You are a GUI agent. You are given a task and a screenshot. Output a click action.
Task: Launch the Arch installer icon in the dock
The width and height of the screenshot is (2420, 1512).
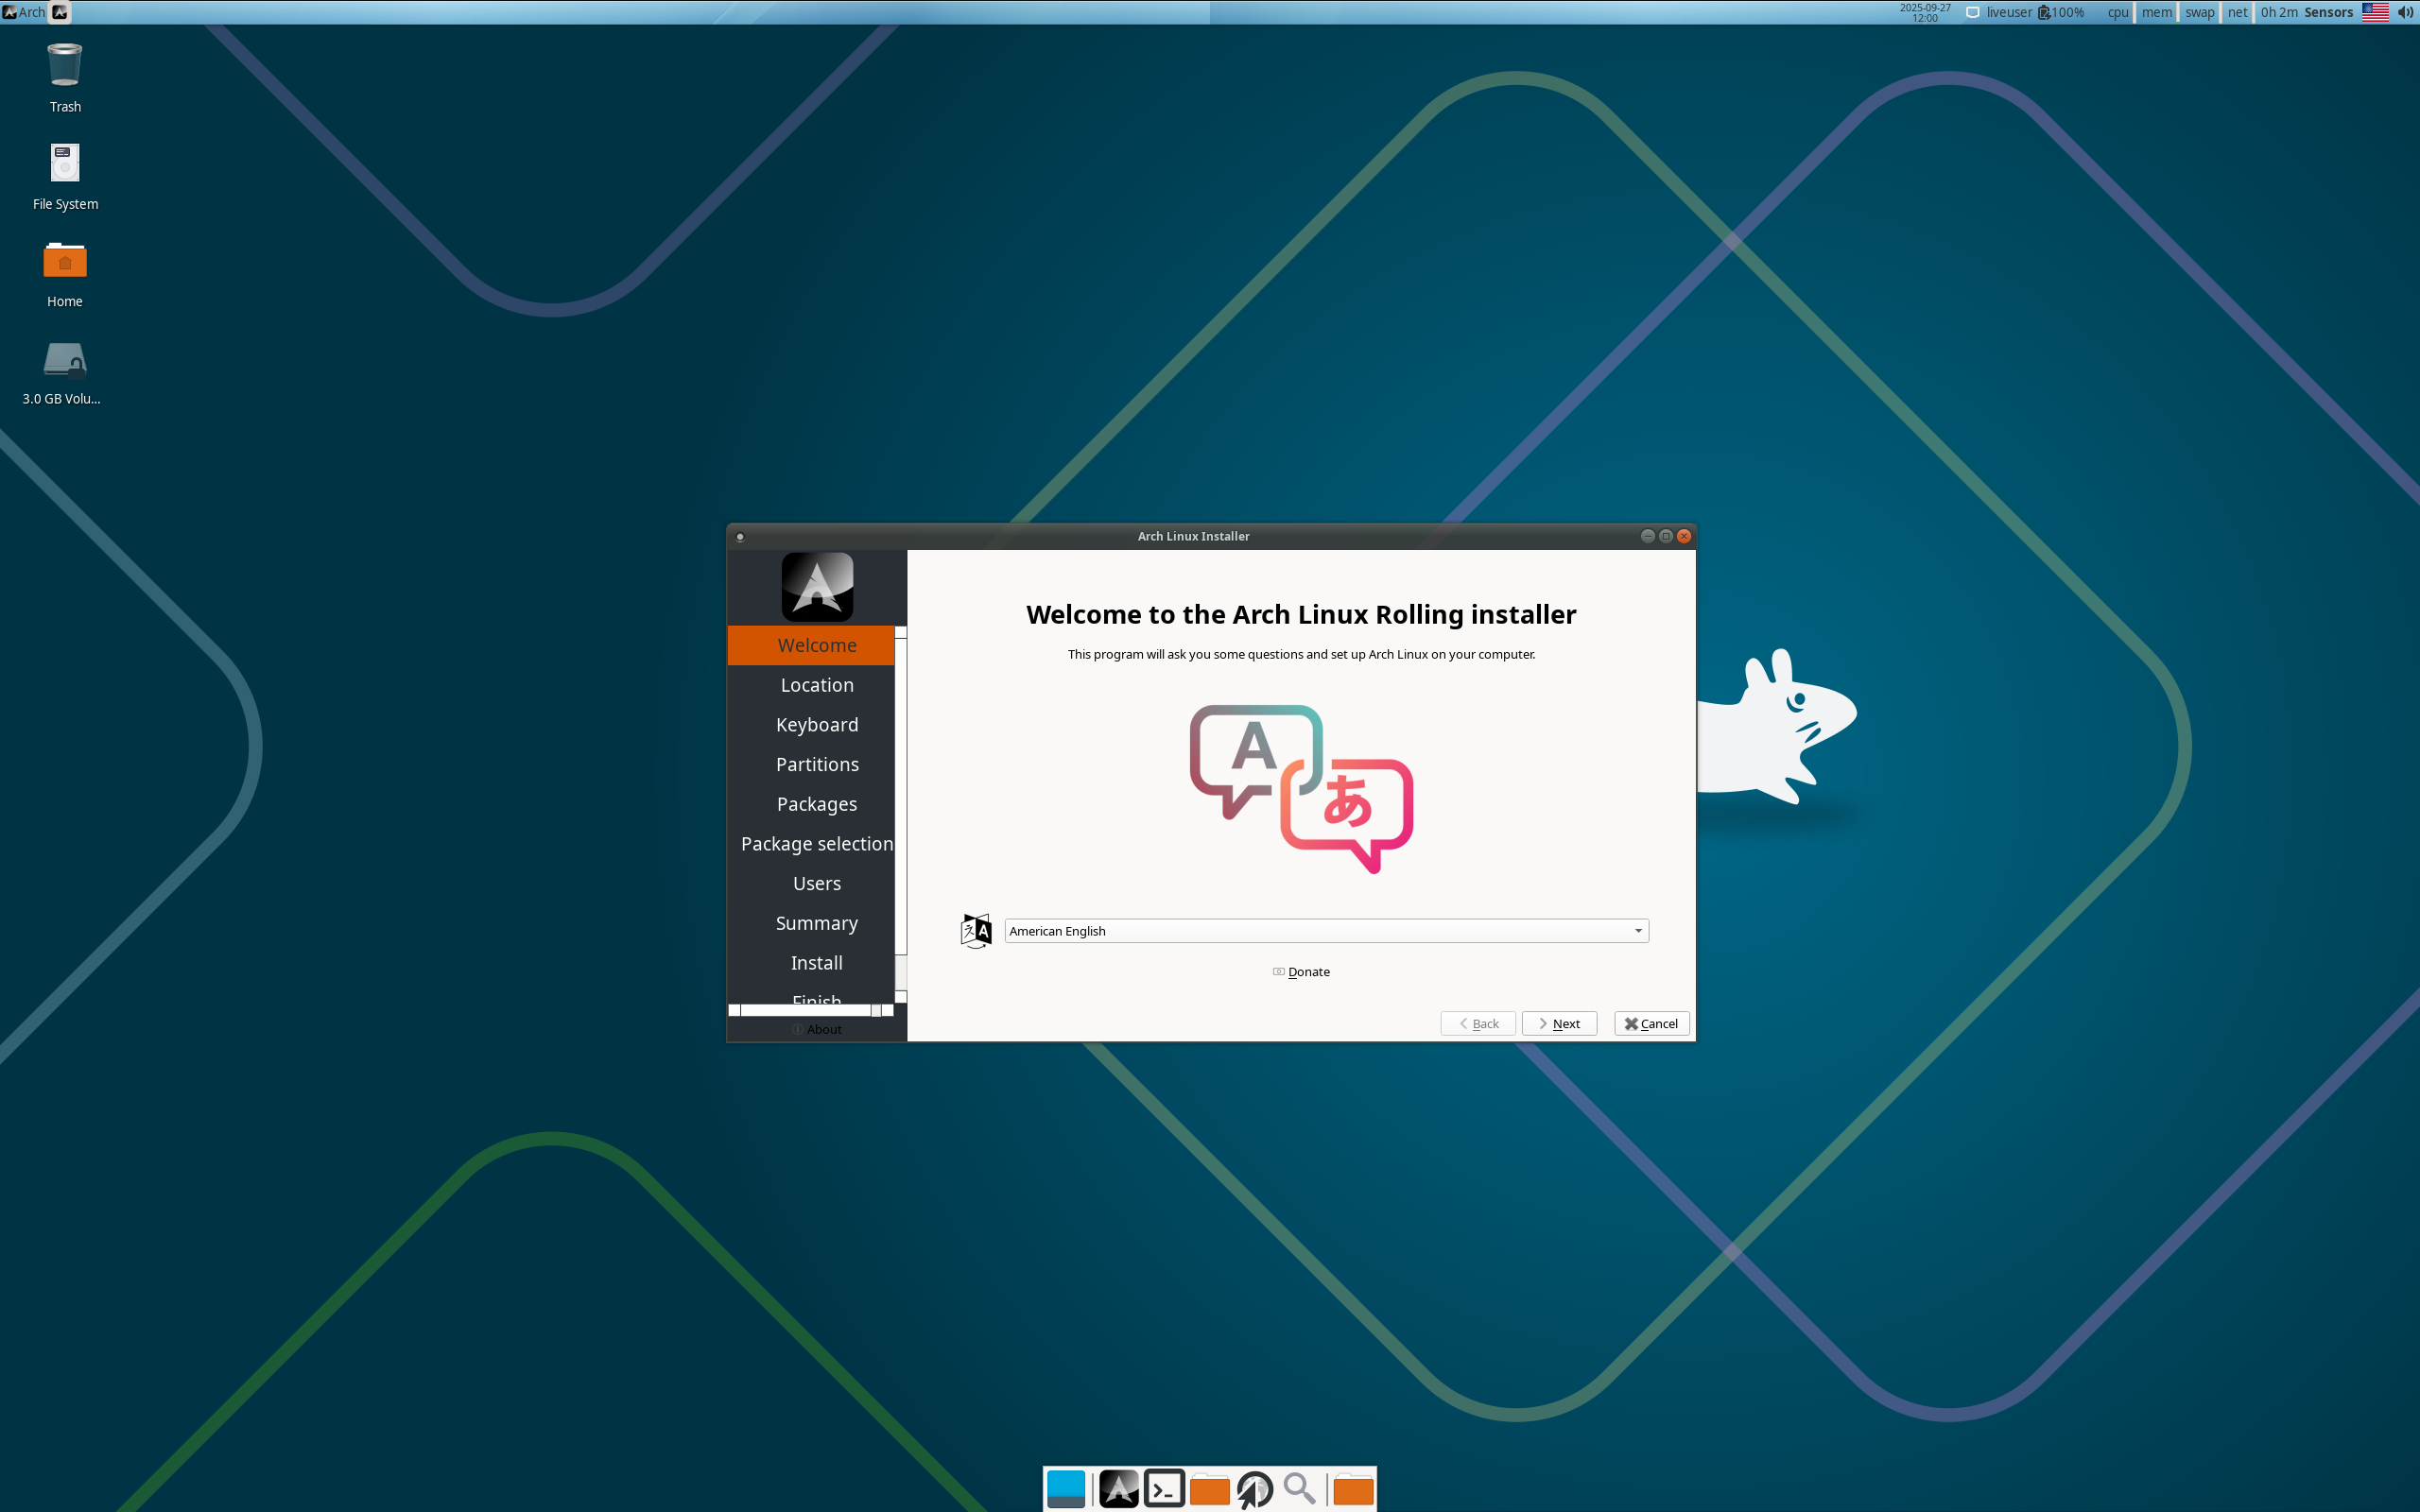1118,1489
